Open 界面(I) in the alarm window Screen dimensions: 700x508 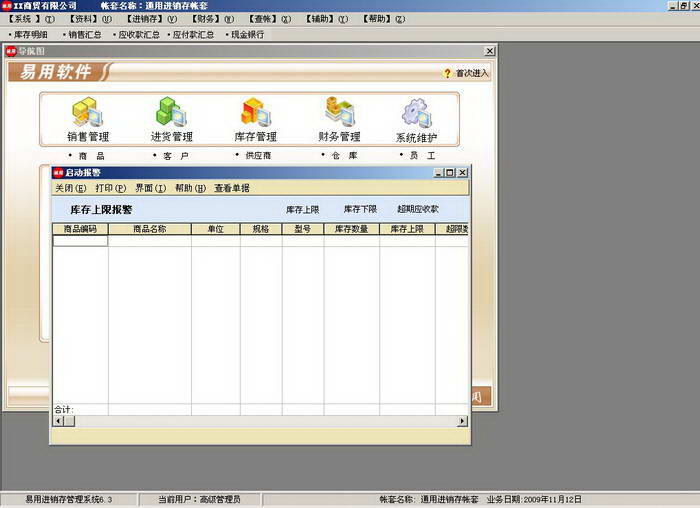[x=150, y=188]
